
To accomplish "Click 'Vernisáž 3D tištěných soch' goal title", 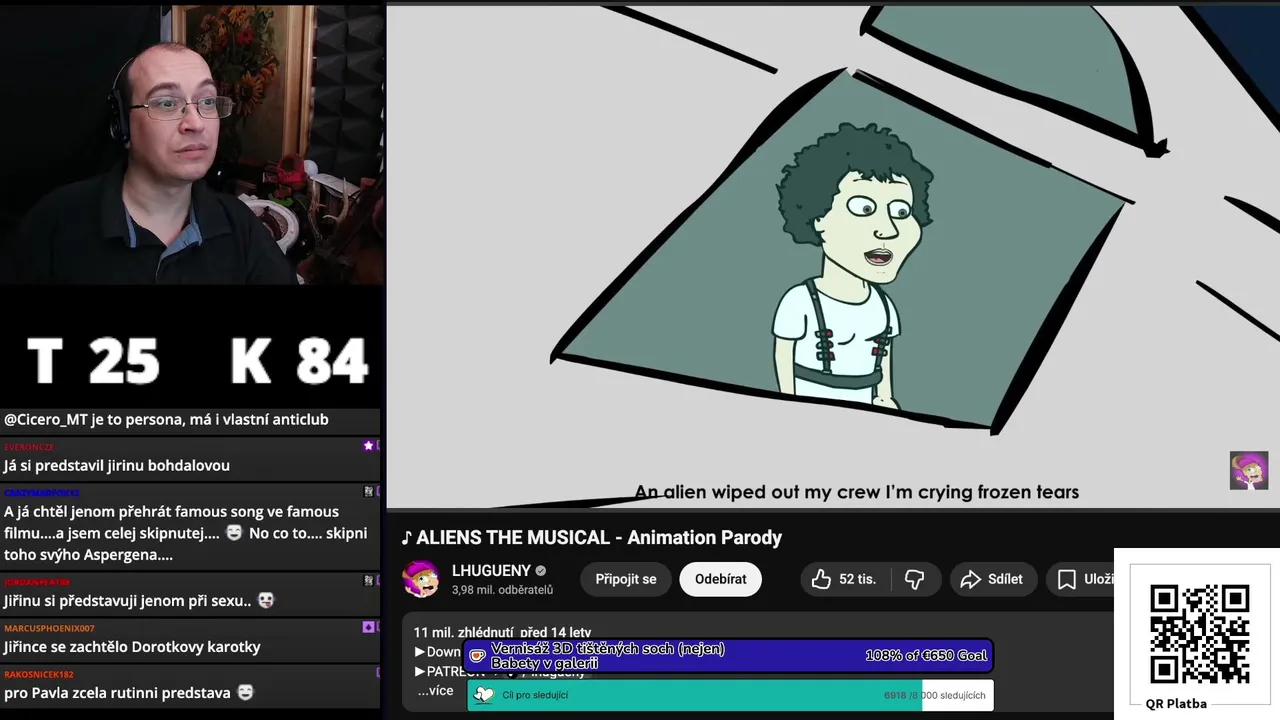I will 608,656.
